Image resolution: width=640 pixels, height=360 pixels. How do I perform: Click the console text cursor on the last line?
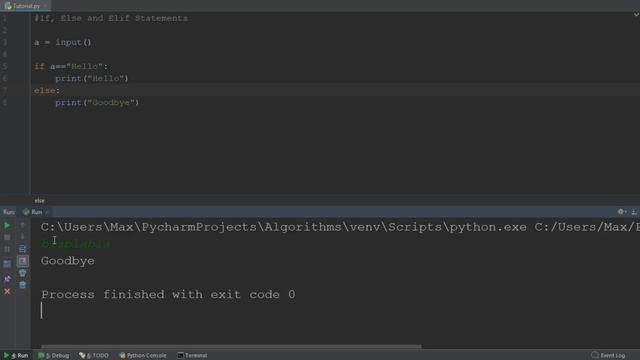42,311
